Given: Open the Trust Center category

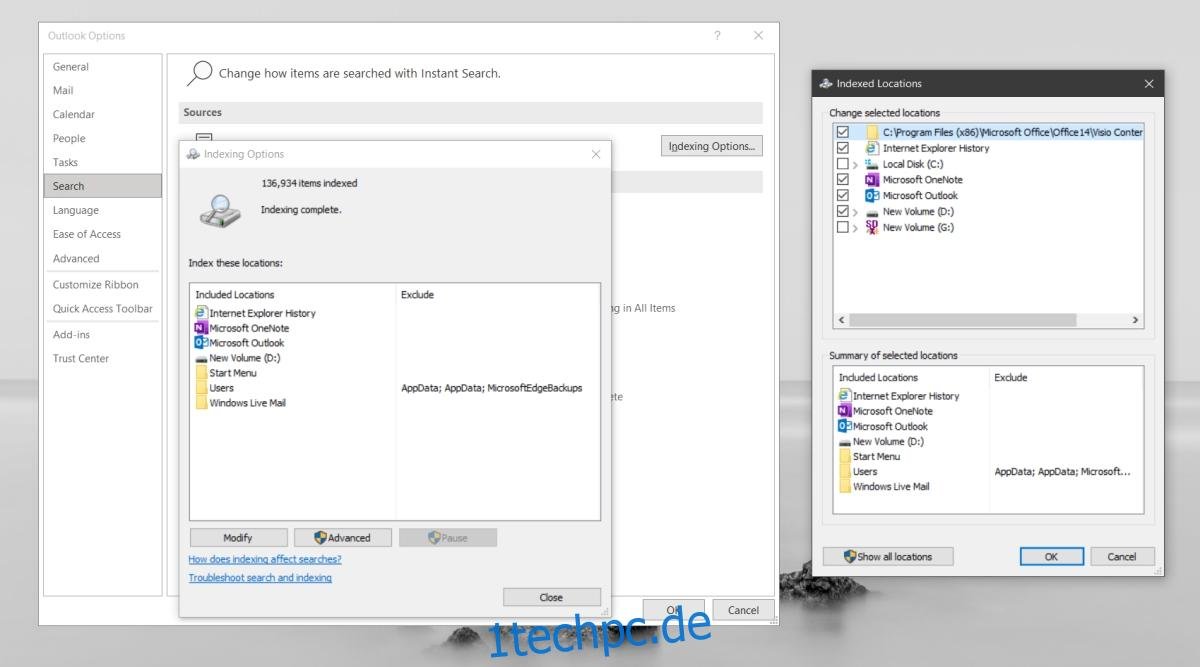Looking at the screenshot, I should tap(102, 358).
